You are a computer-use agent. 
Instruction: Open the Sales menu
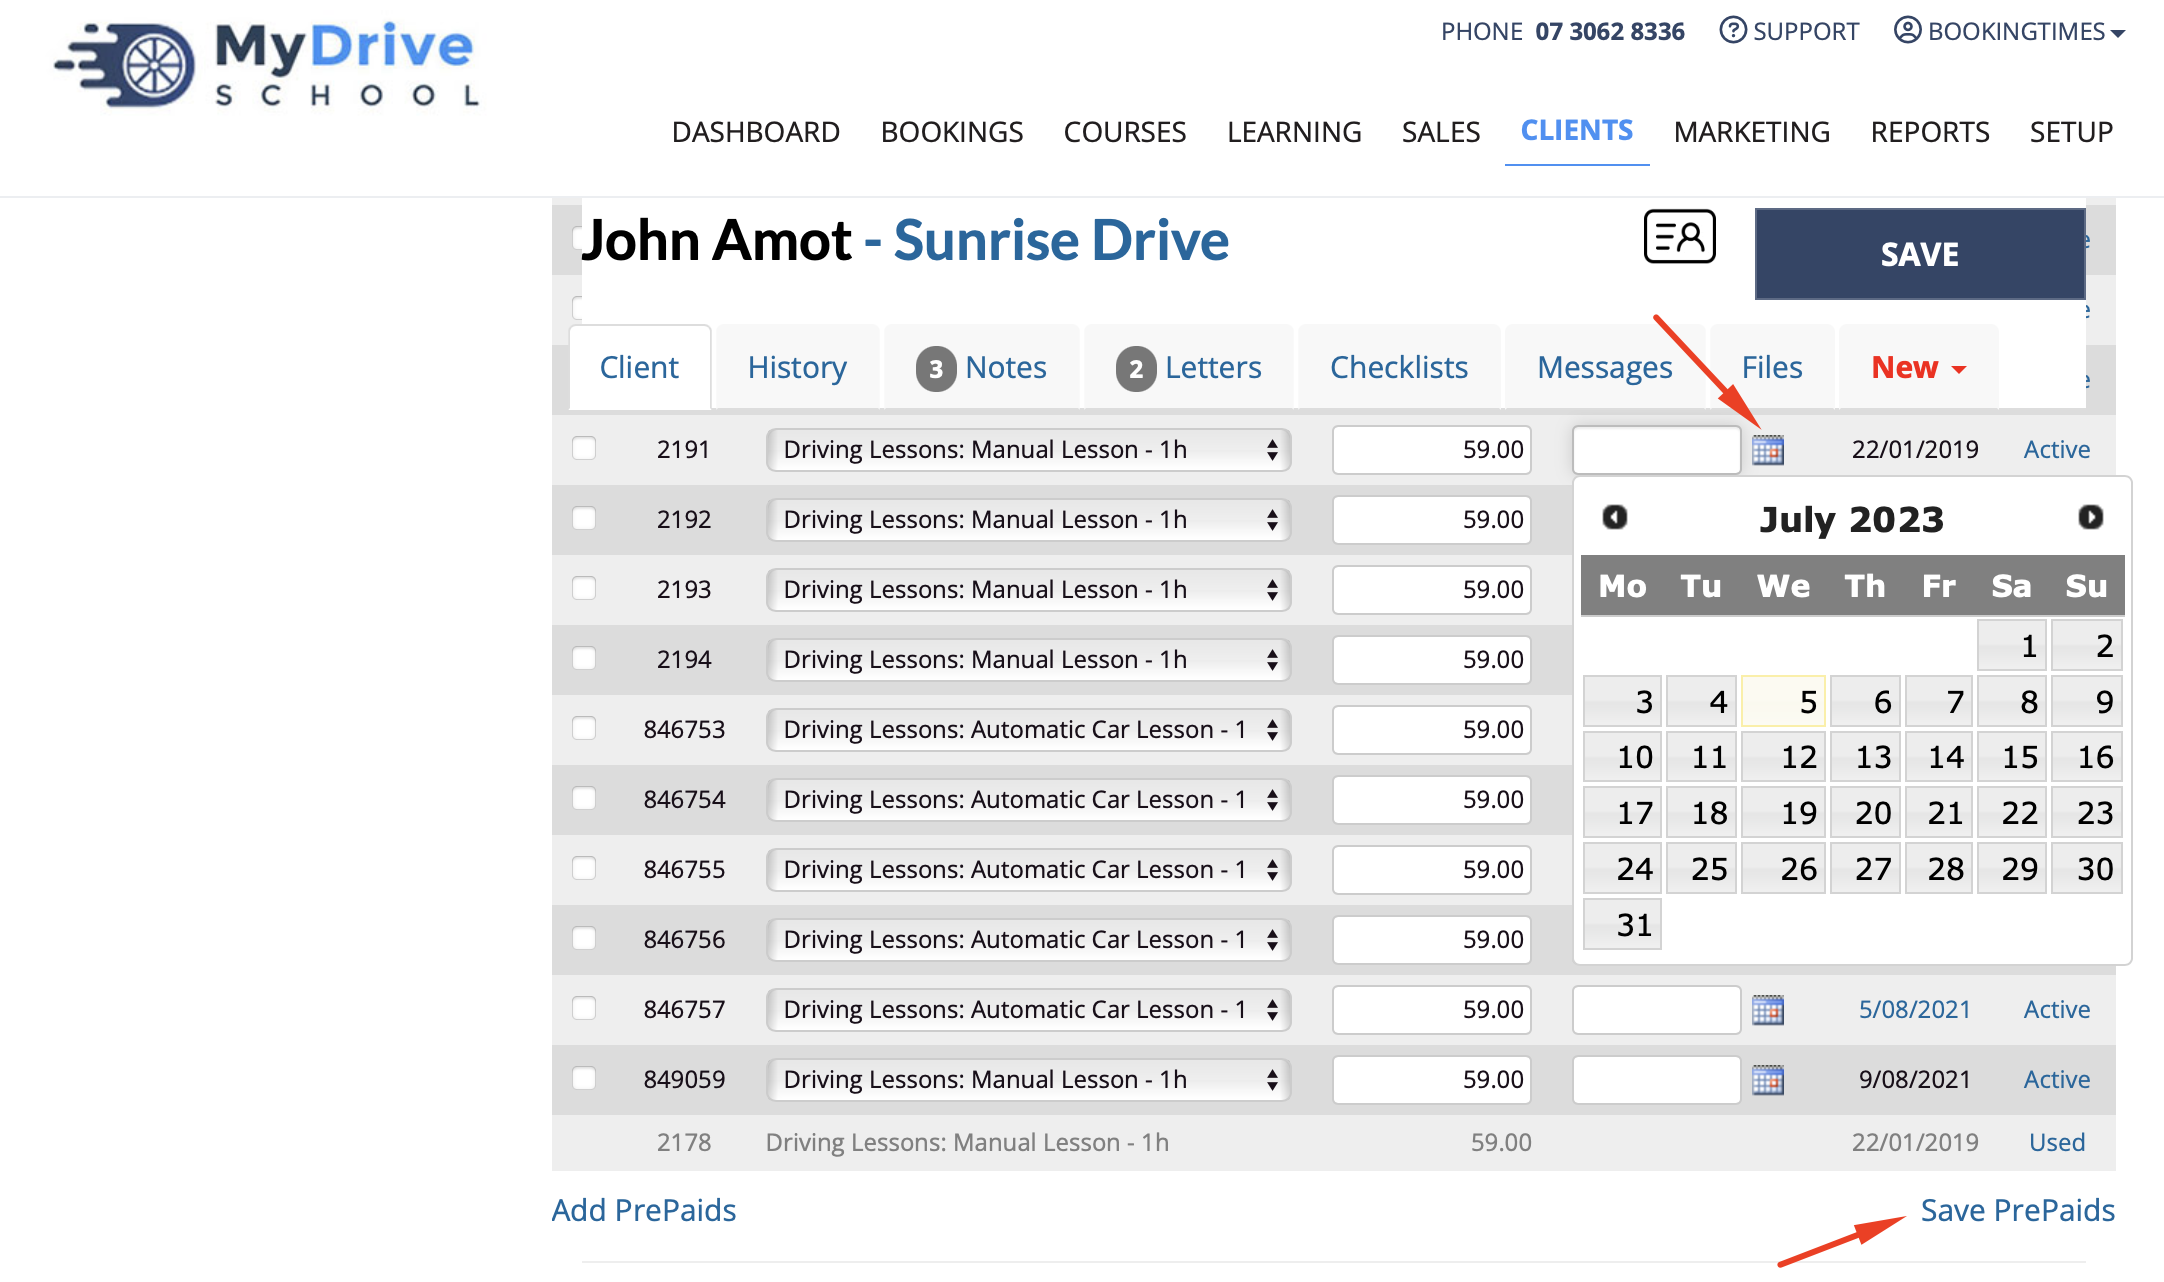click(1440, 132)
